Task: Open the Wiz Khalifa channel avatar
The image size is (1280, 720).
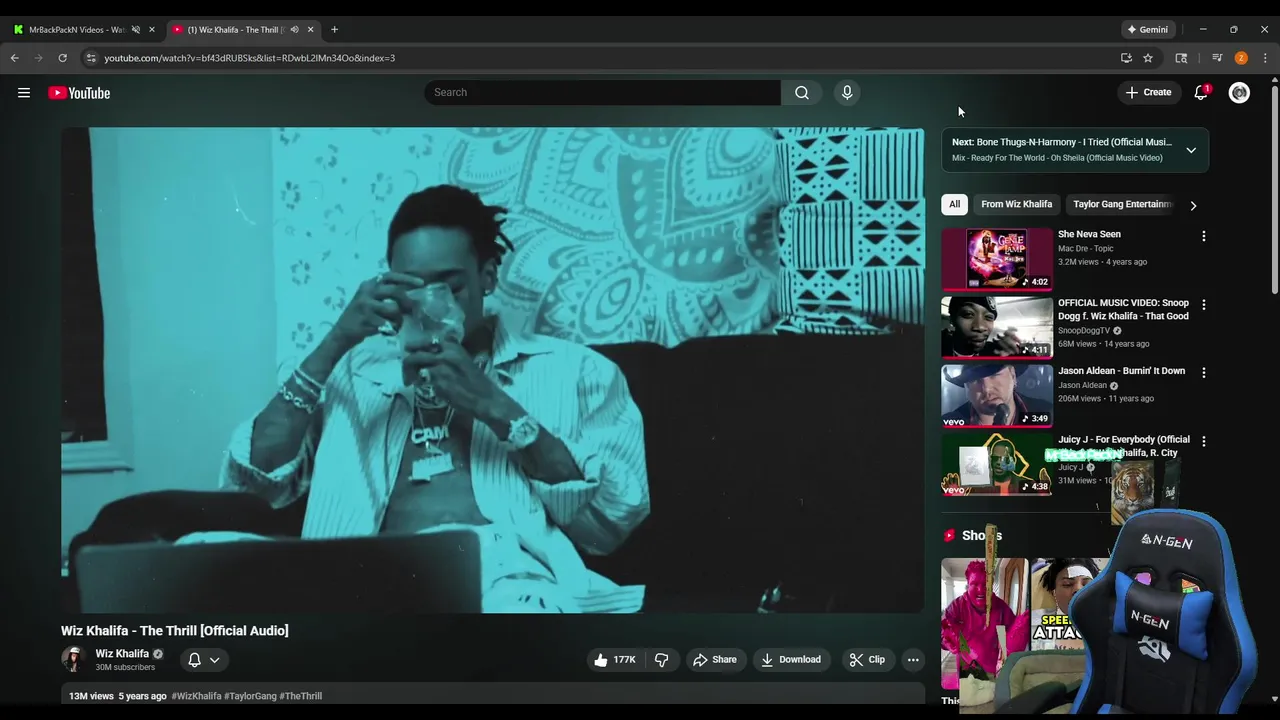Action: click(73, 659)
